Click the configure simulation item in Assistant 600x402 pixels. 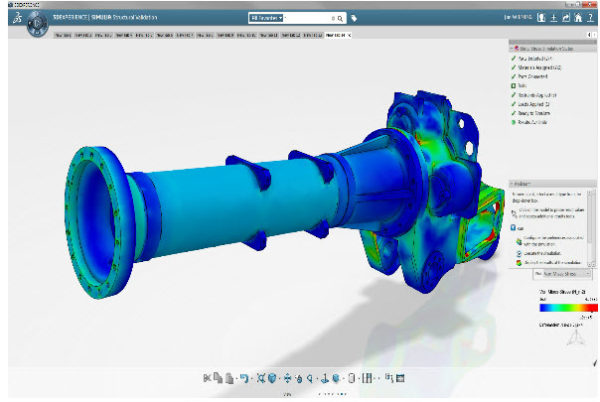(x=550, y=241)
